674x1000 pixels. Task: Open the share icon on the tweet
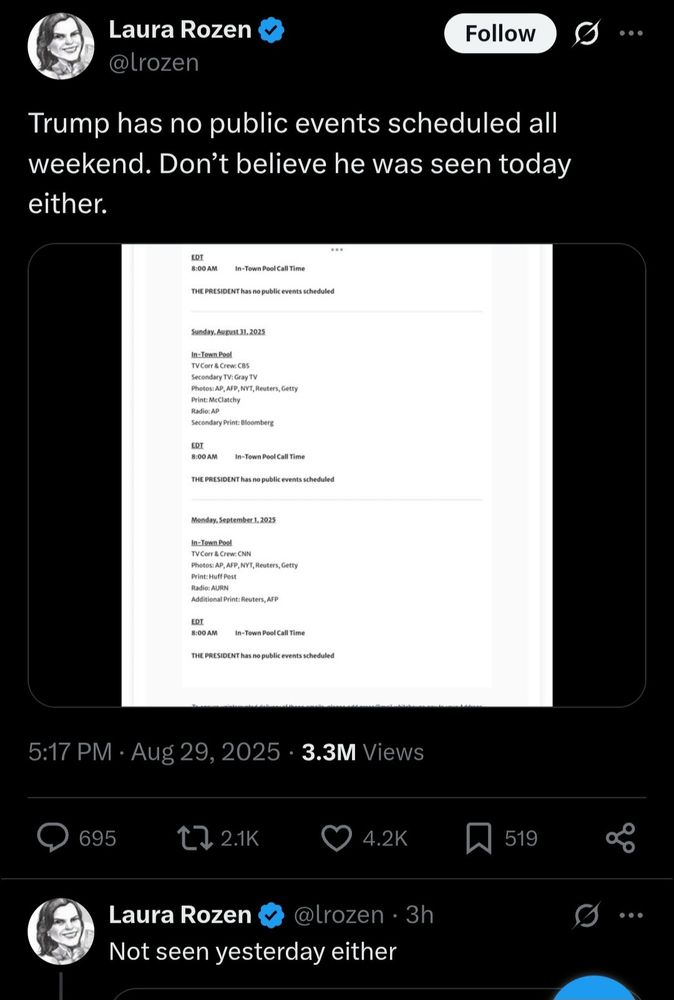[620, 838]
